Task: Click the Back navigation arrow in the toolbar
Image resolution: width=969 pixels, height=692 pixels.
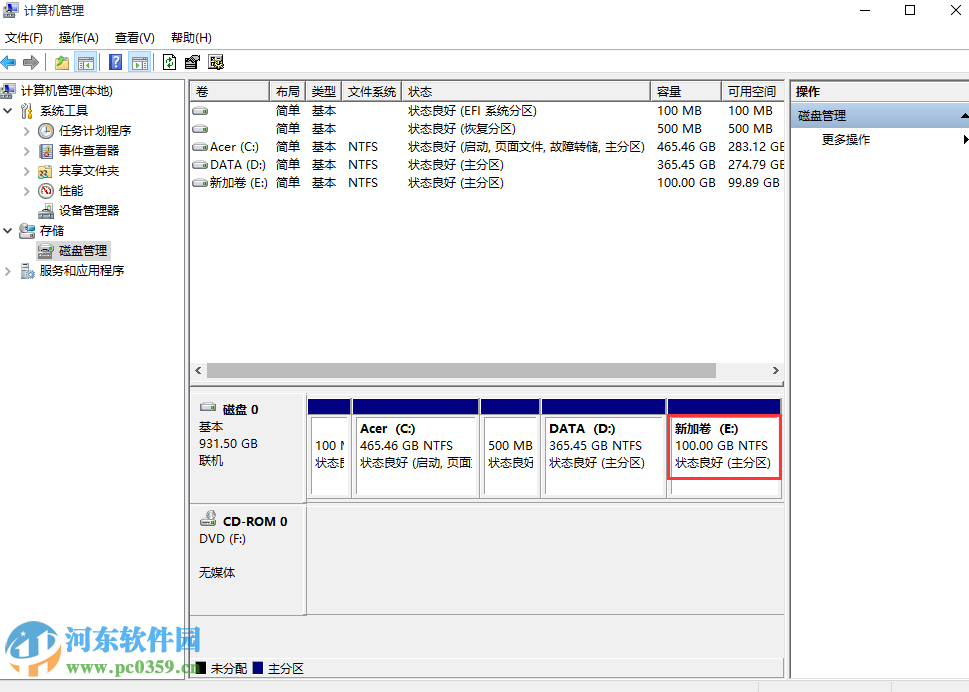Action: 9,62
